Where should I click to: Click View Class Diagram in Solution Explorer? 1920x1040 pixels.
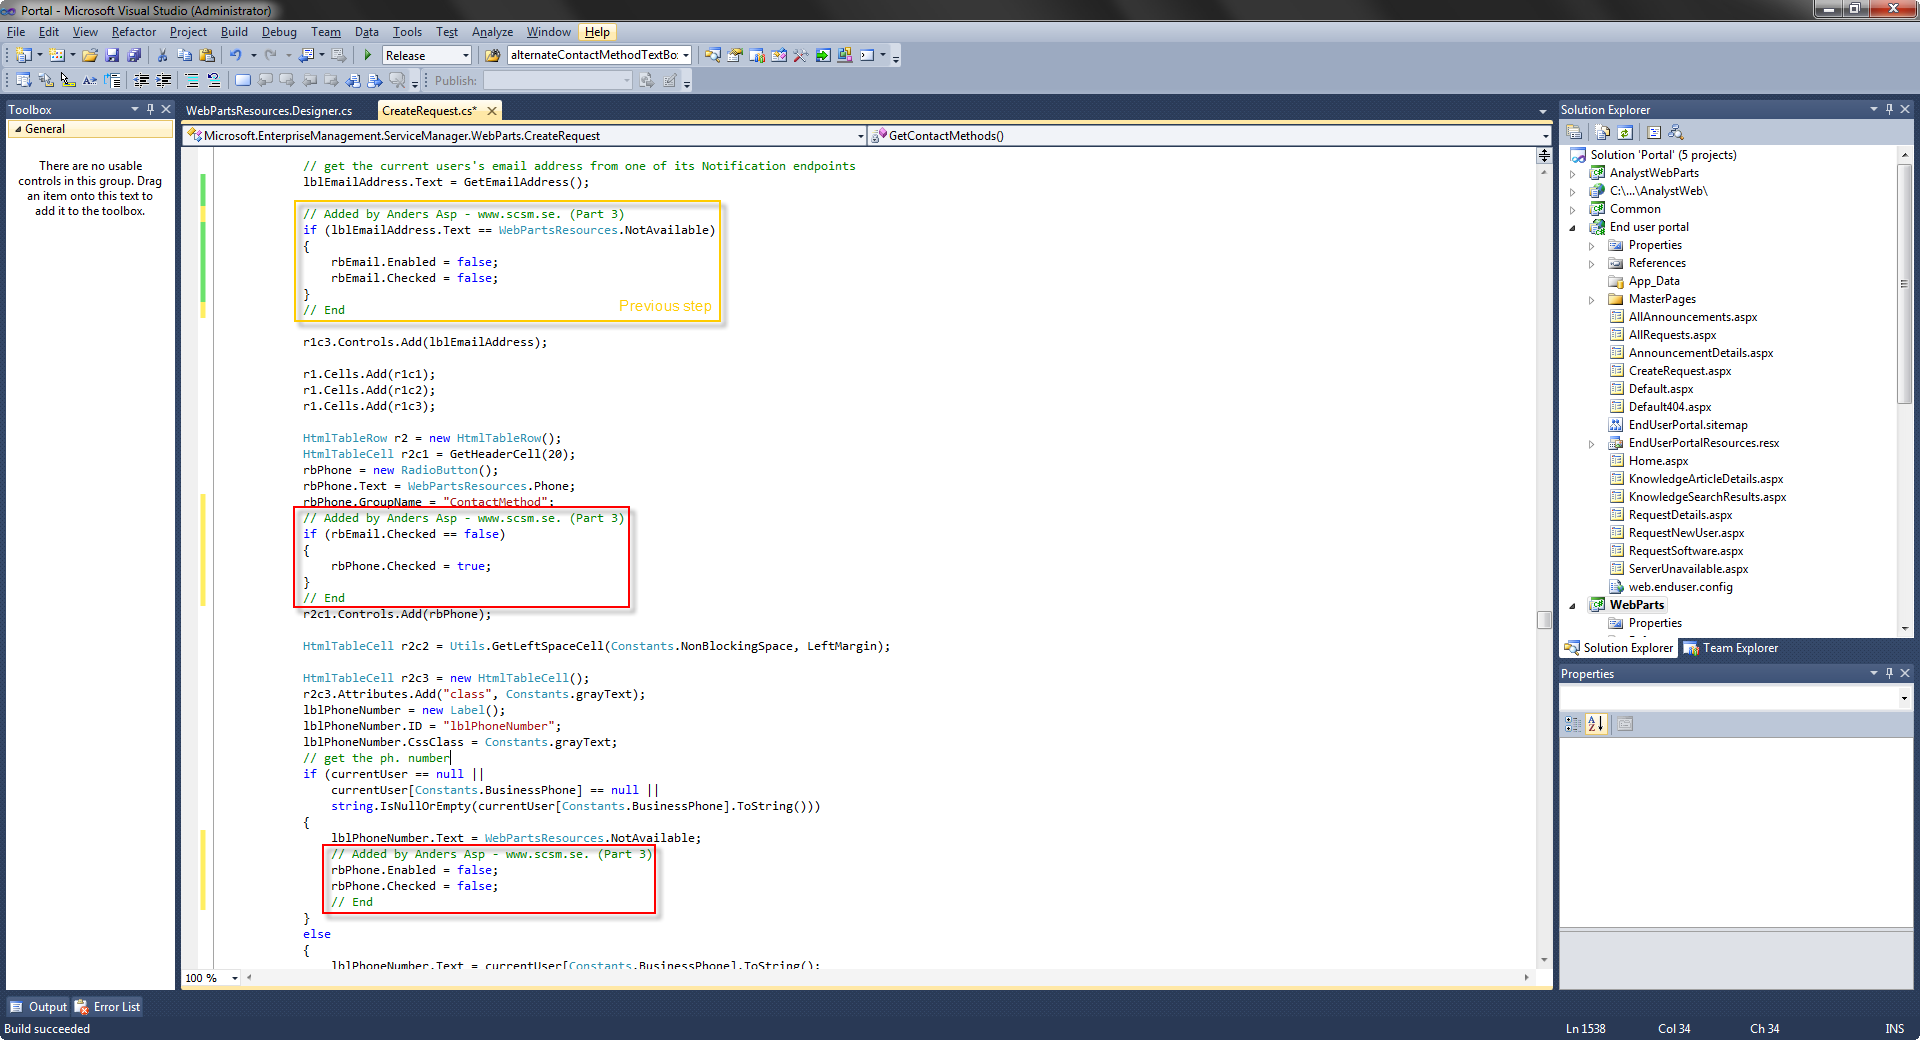[x=1676, y=132]
